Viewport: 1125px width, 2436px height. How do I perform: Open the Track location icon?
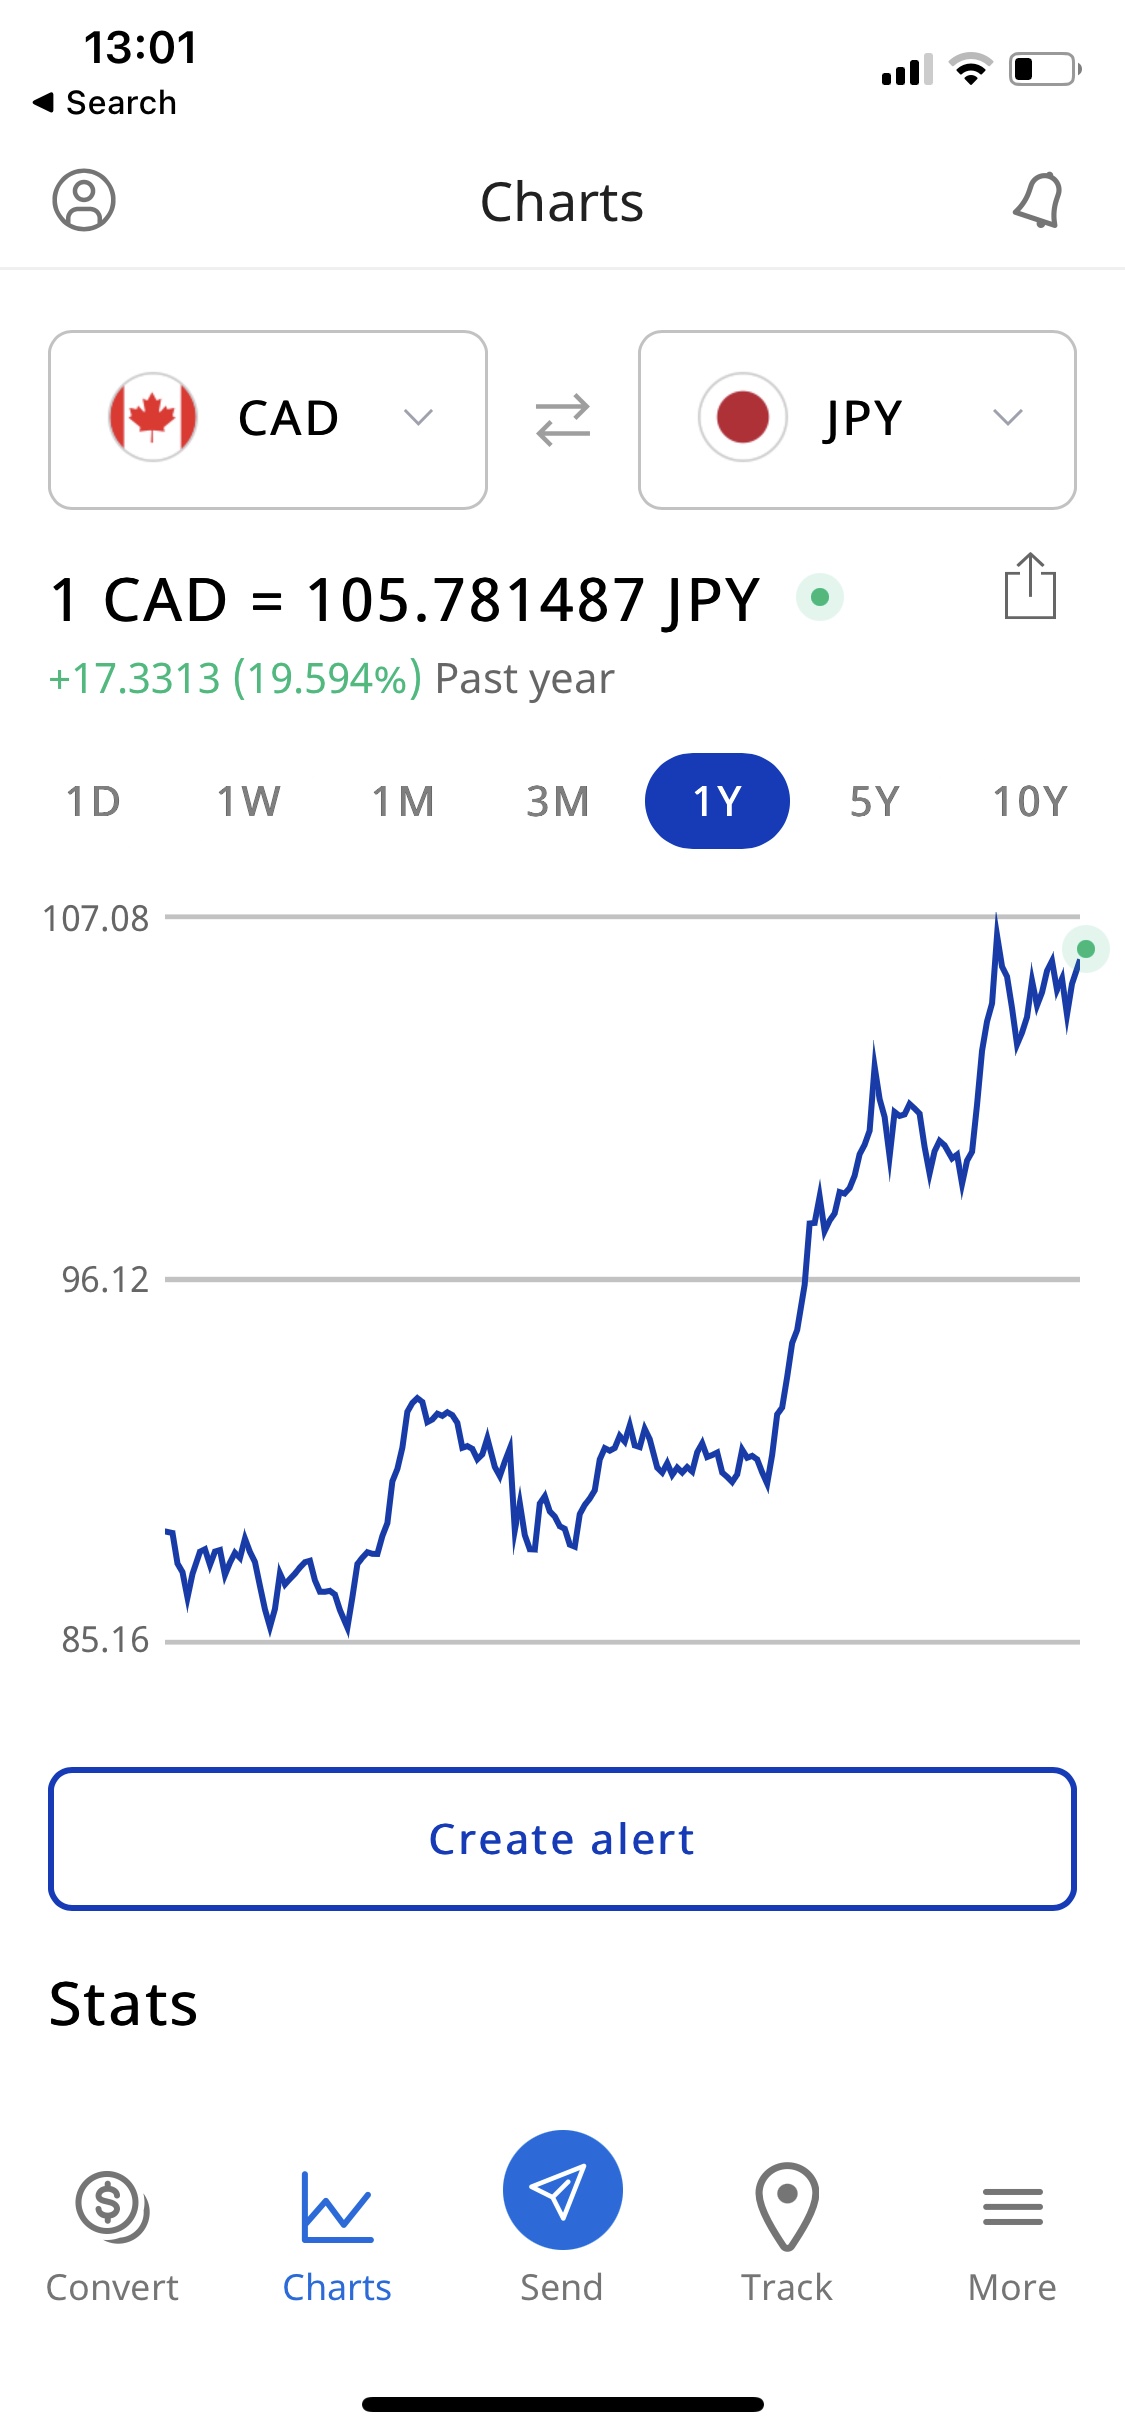coord(787,2207)
